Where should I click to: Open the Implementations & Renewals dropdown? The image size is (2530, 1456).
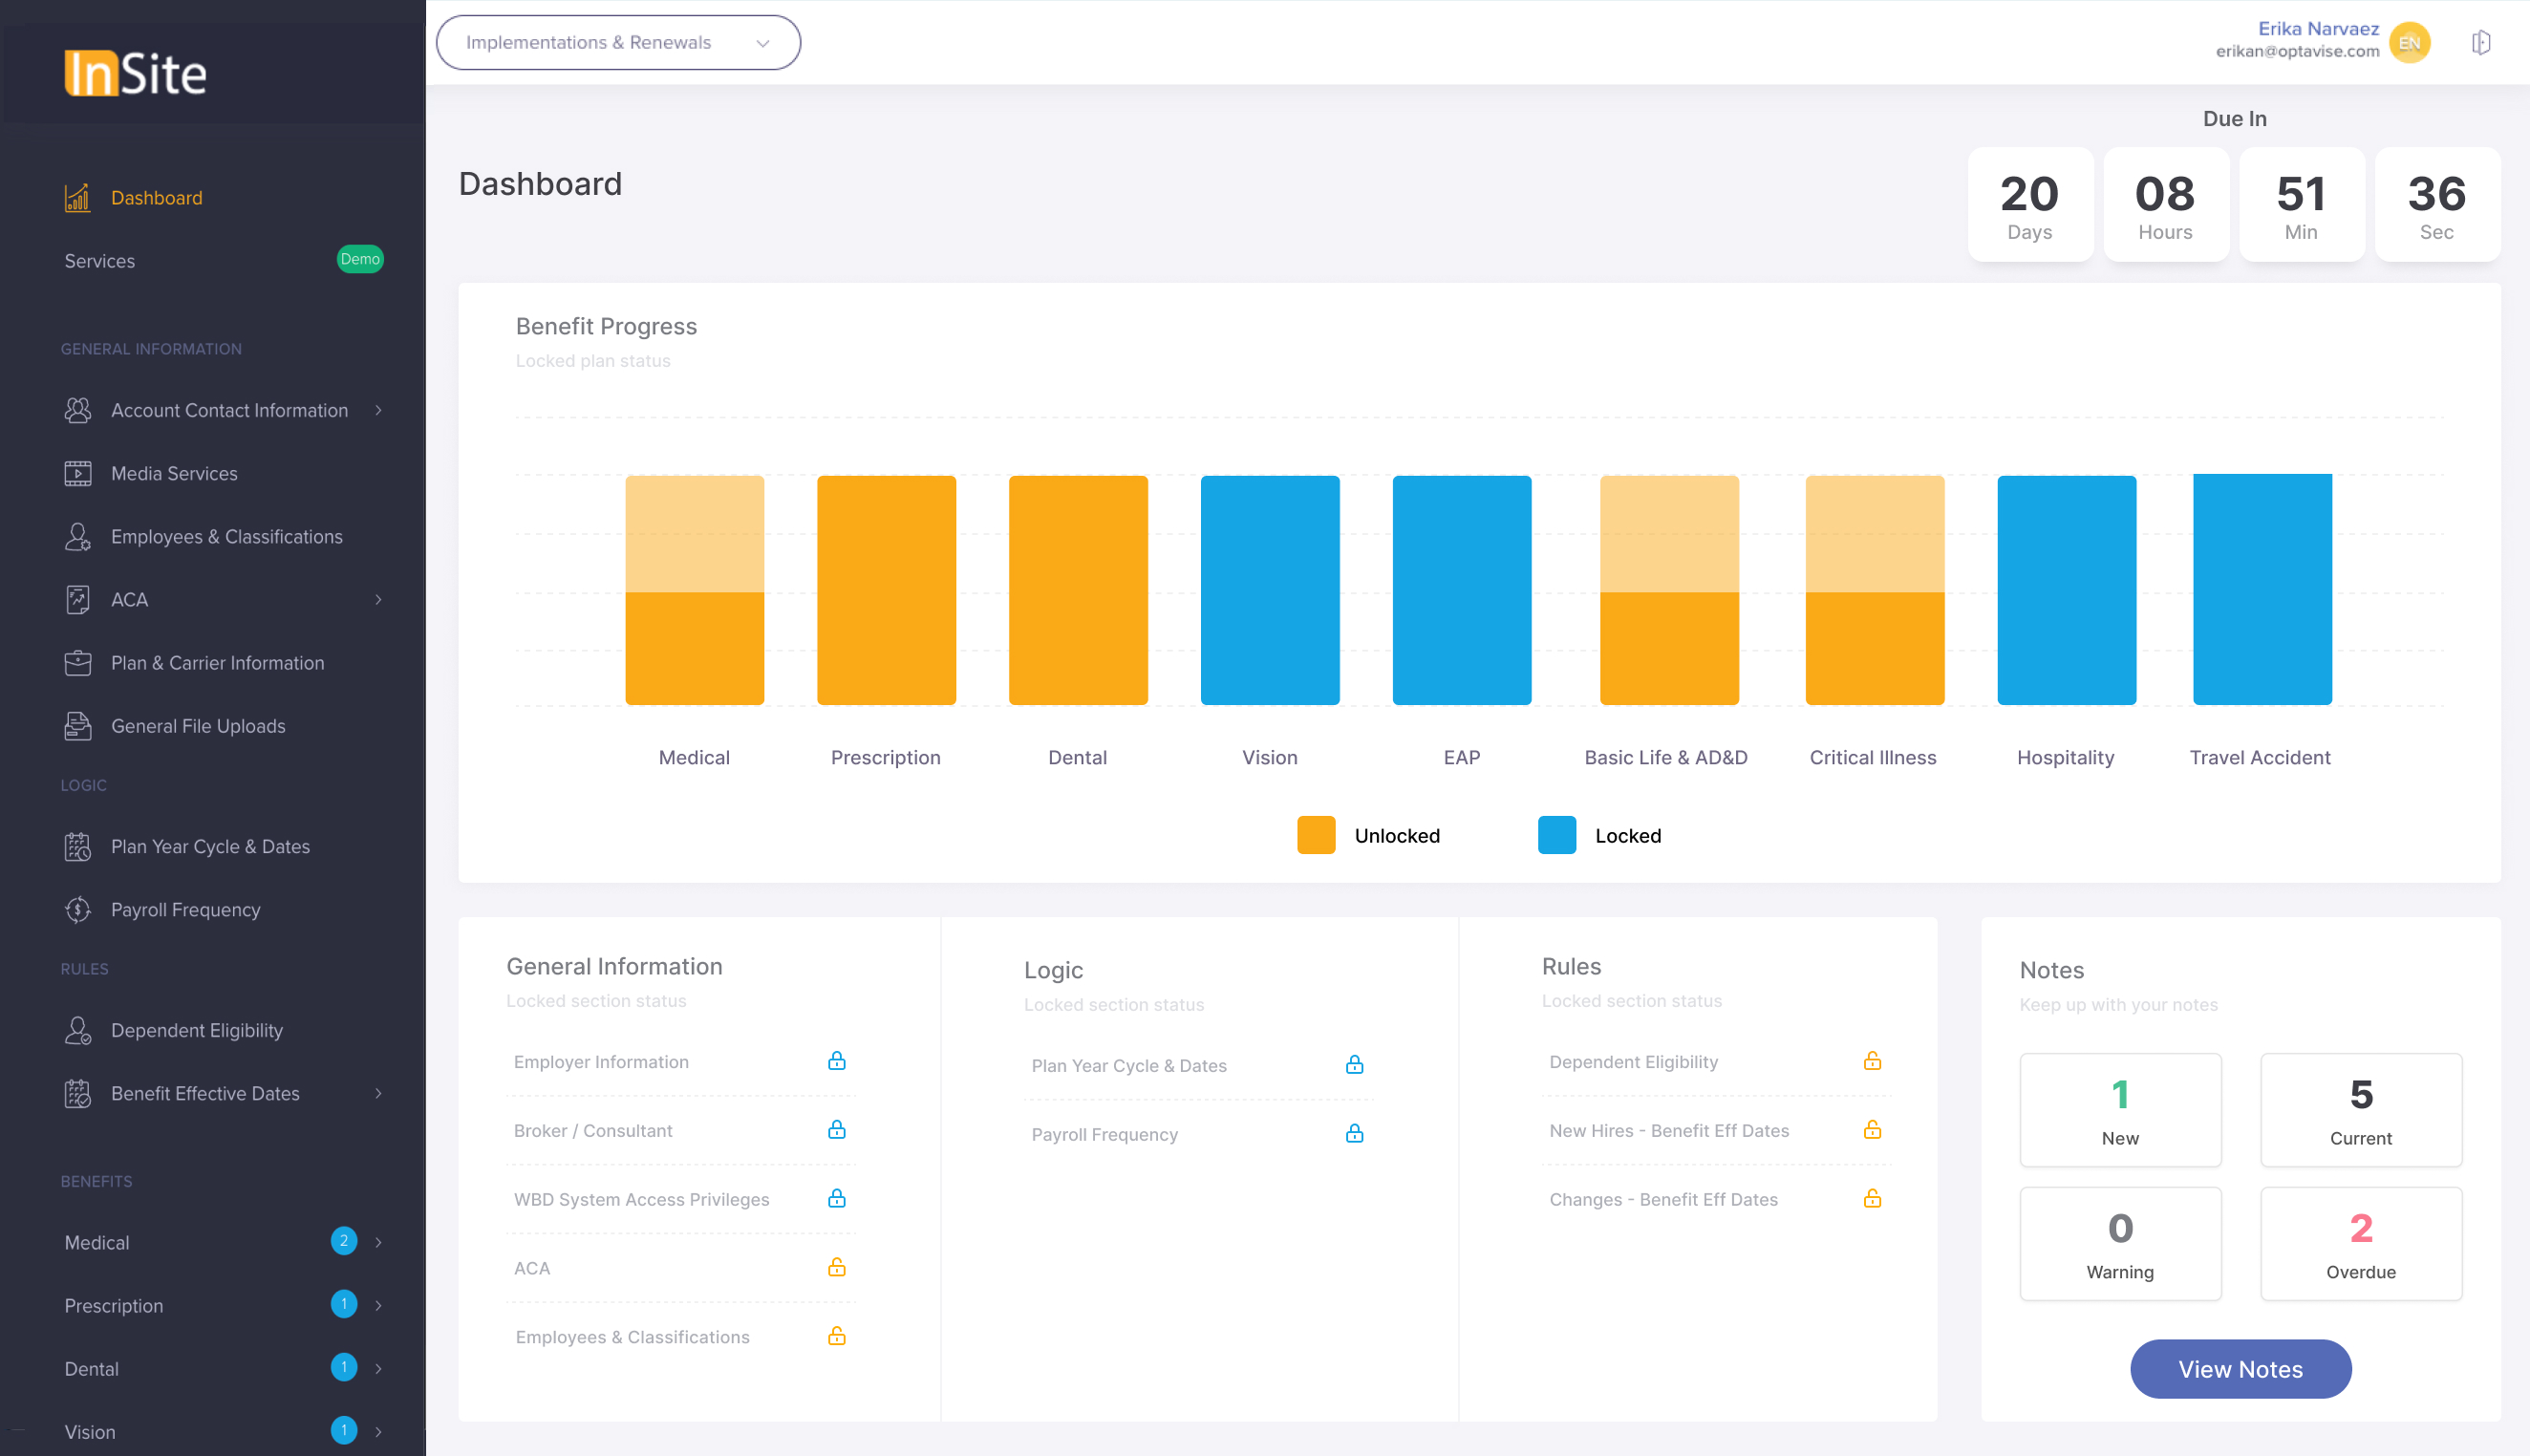tap(617, 42)
